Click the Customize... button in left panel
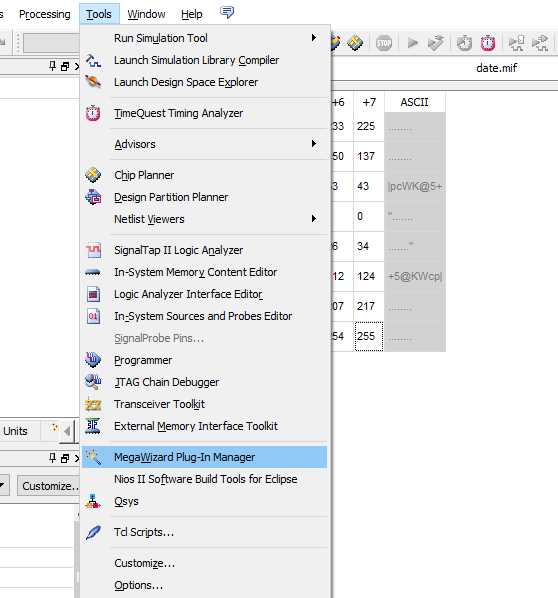 click(49, 486)
